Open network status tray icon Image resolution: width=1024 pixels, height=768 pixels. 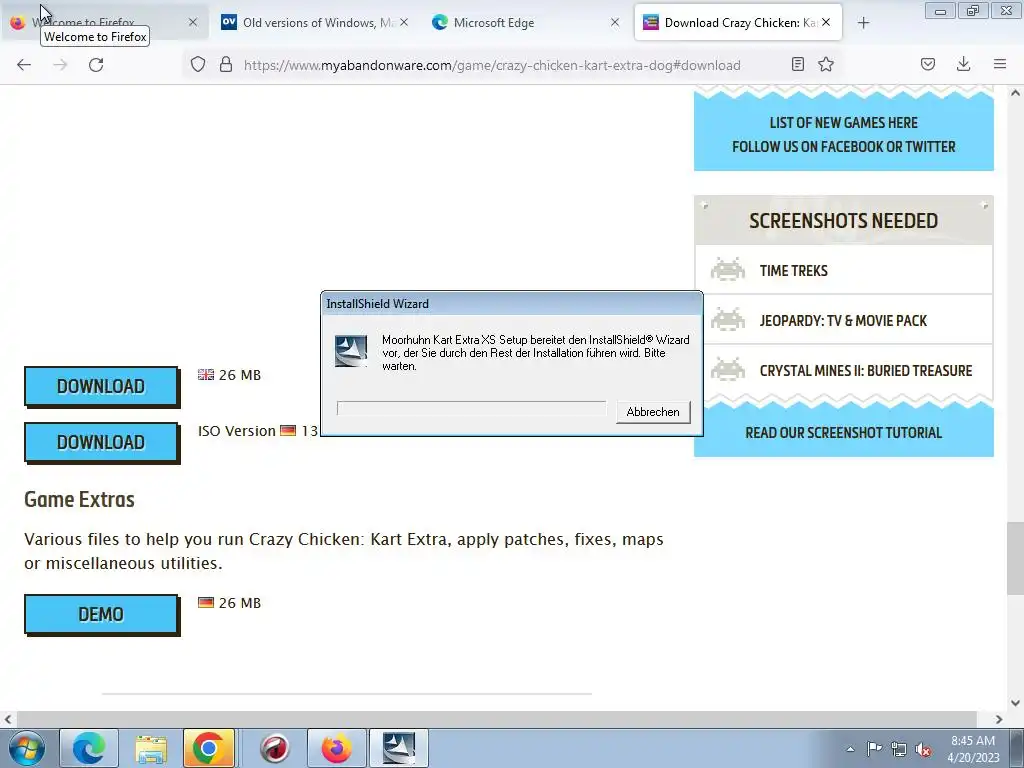(x=899, y=749)
